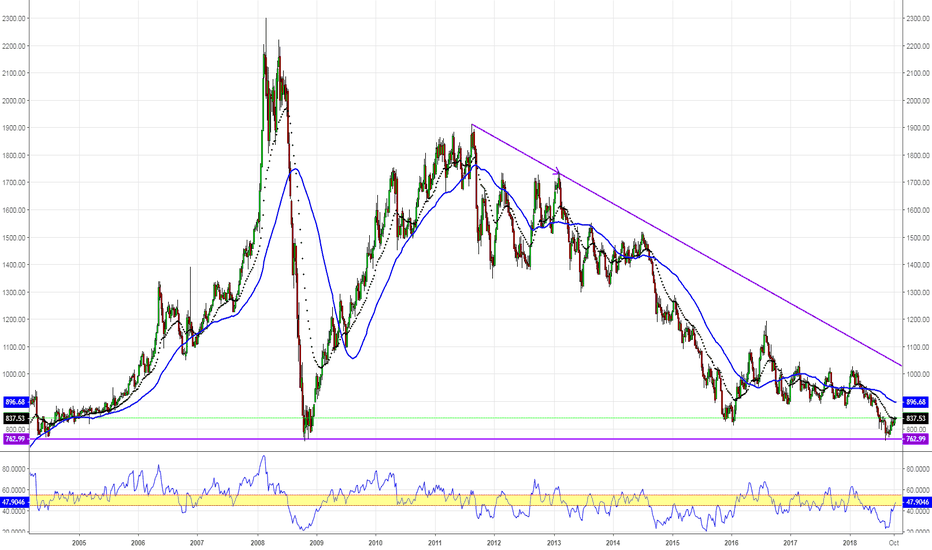Click the 2010 year label

point(375,542)
